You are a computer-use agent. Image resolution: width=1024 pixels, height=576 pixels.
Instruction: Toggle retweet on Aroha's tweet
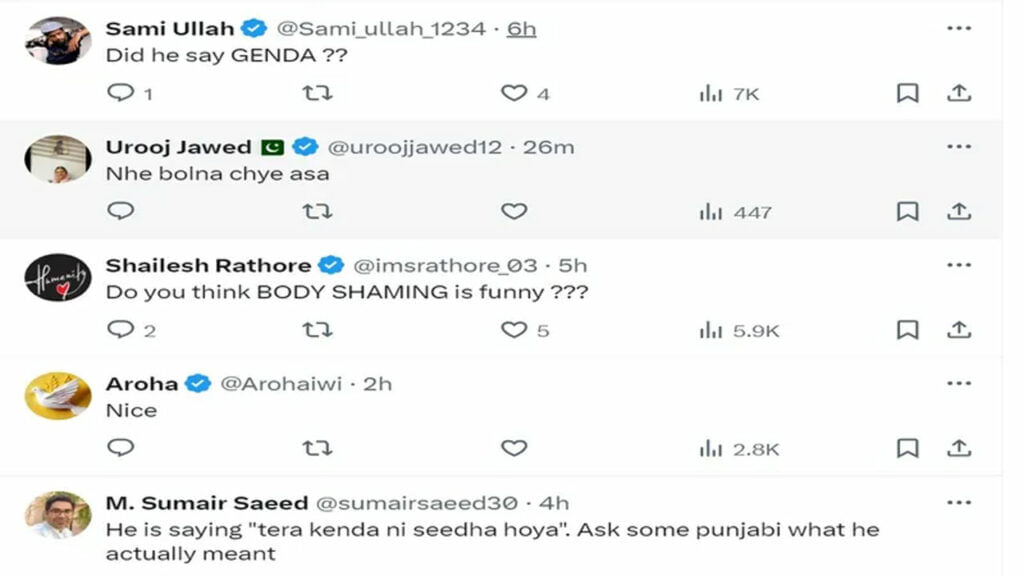[x=318, y=448]
